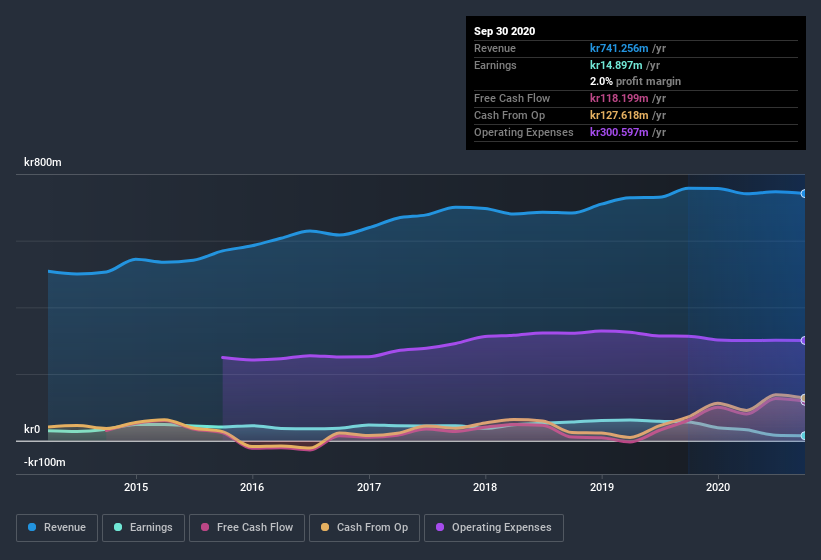821x560 pixels.
Task: Click the Earnings line end marker
Action: 804,436
